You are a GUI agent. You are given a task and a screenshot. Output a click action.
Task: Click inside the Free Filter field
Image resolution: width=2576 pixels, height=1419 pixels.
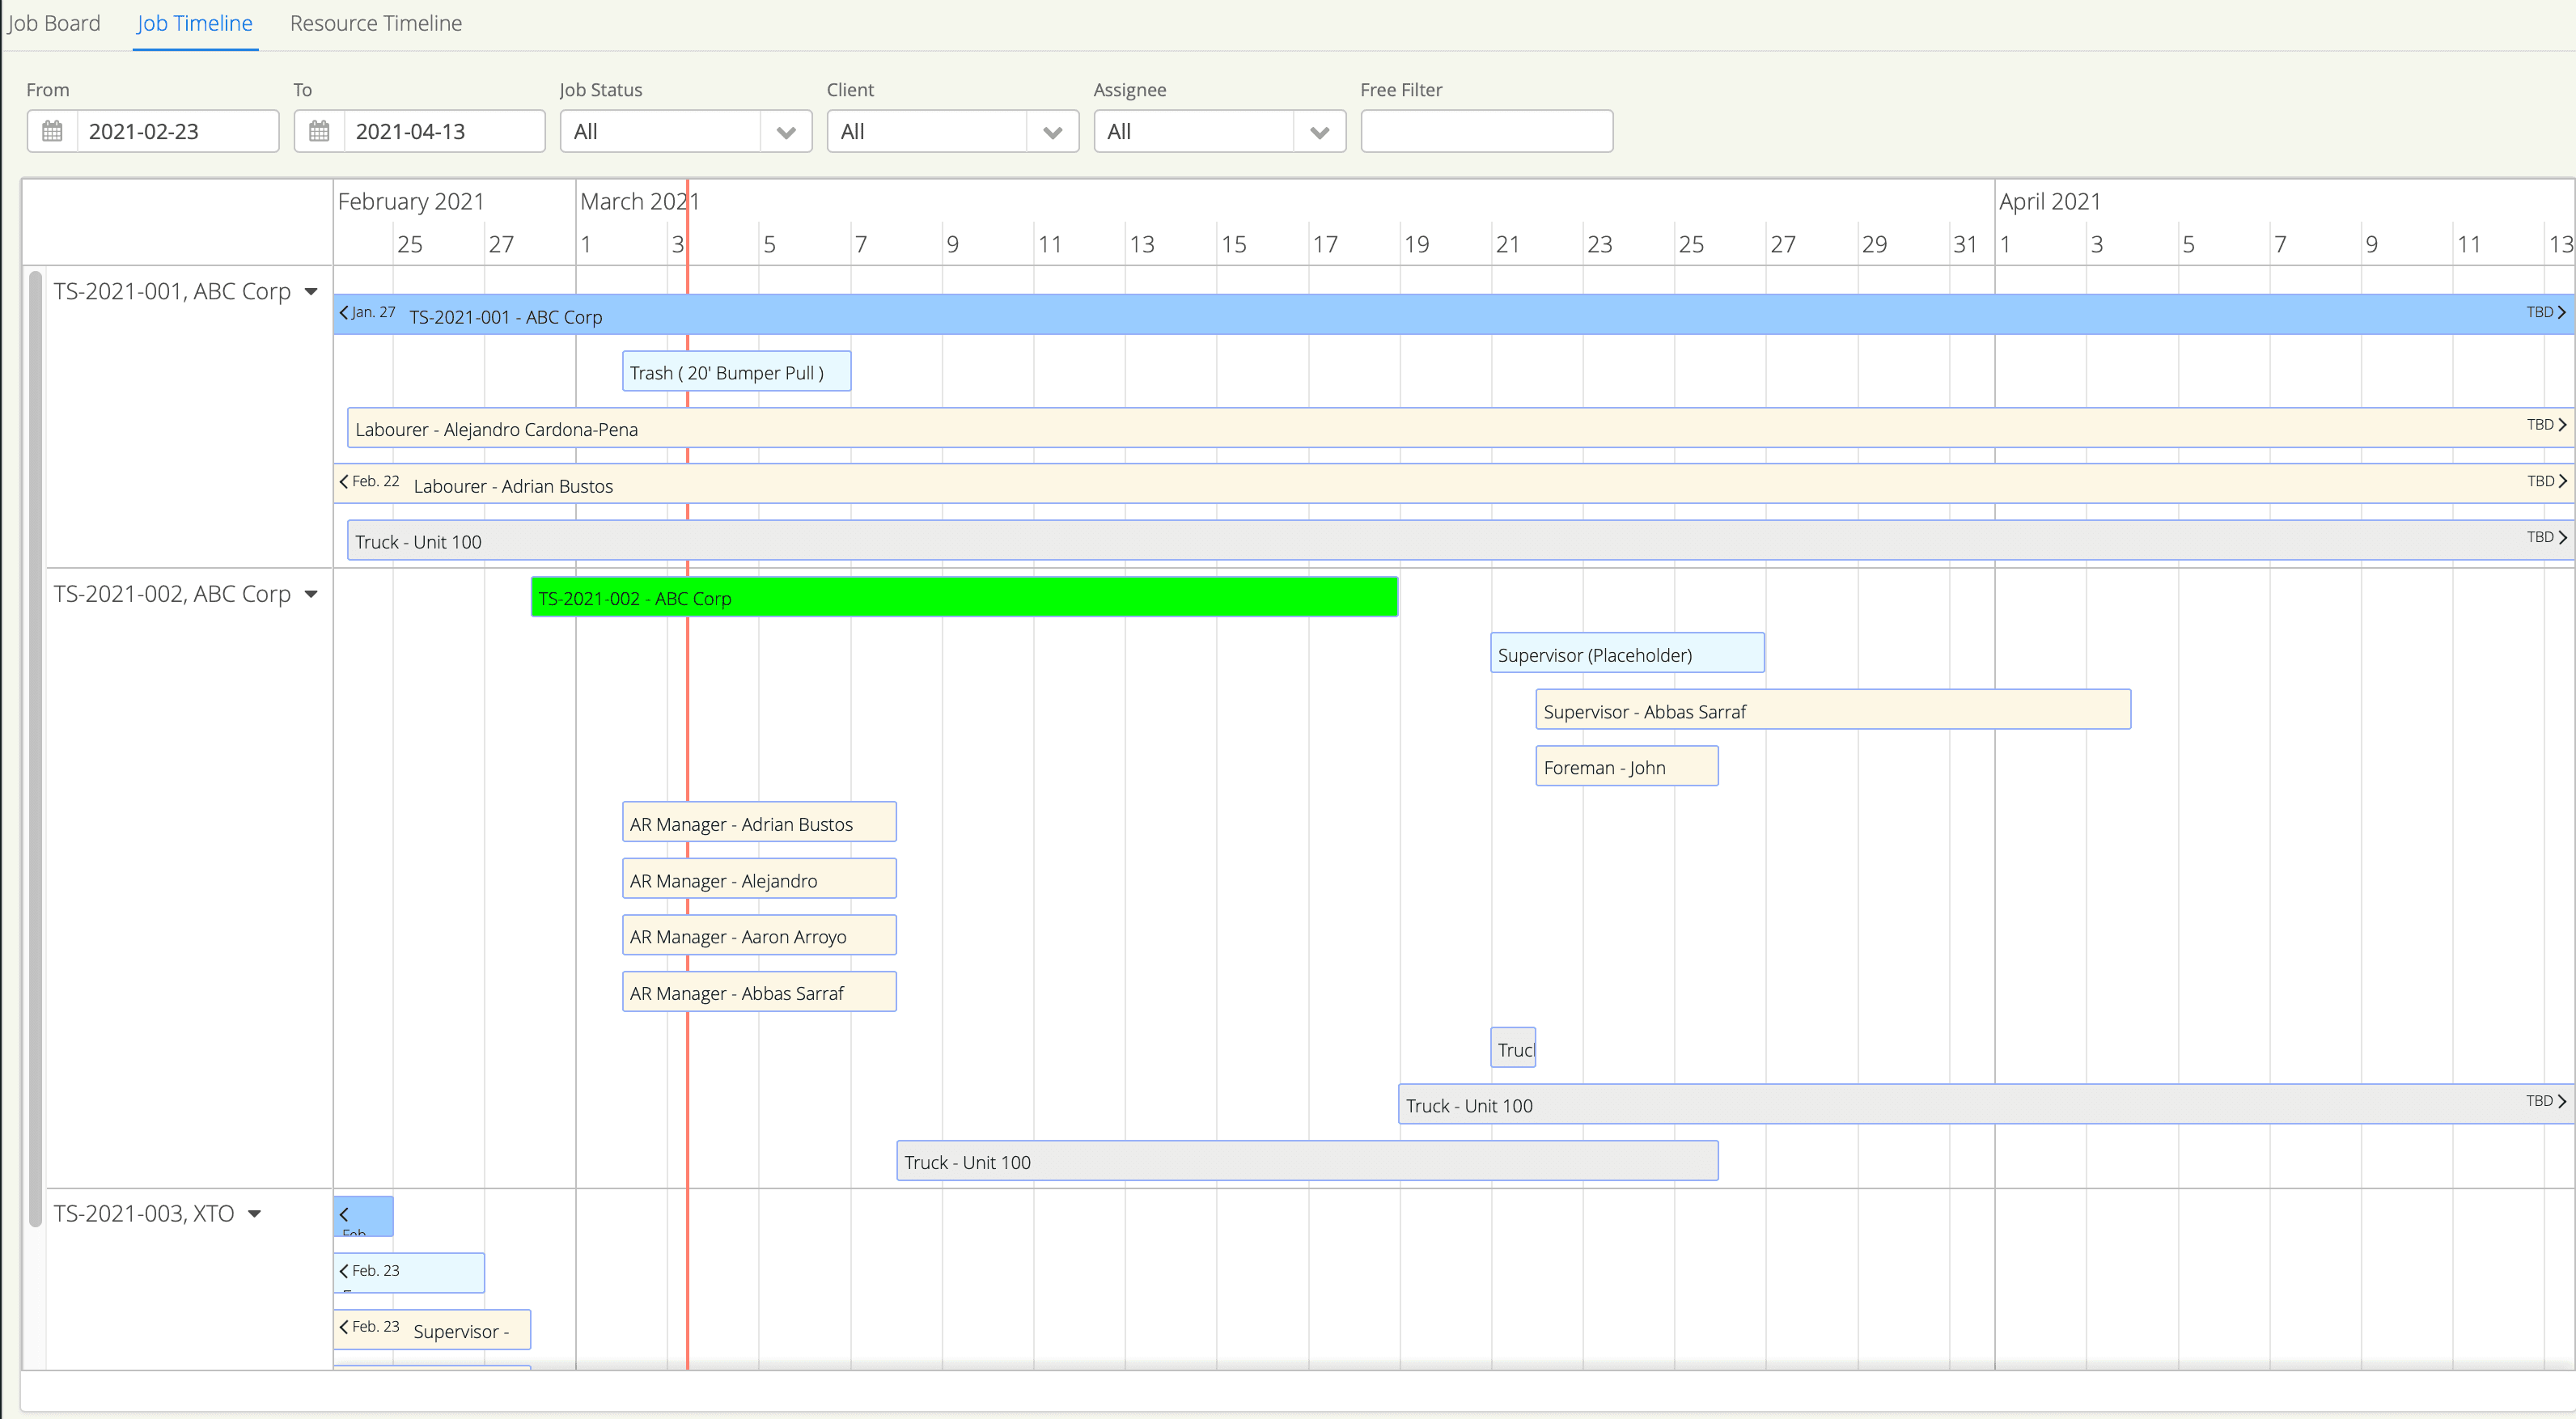pyautogui.click(x=1486, y=131)
